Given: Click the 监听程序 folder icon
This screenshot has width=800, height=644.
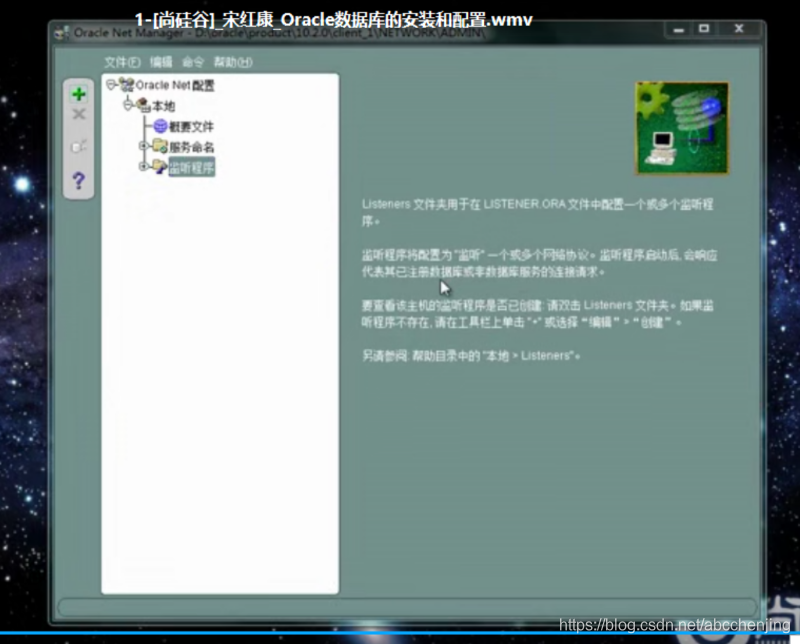Looking at the screenshot, I should 160,166.
